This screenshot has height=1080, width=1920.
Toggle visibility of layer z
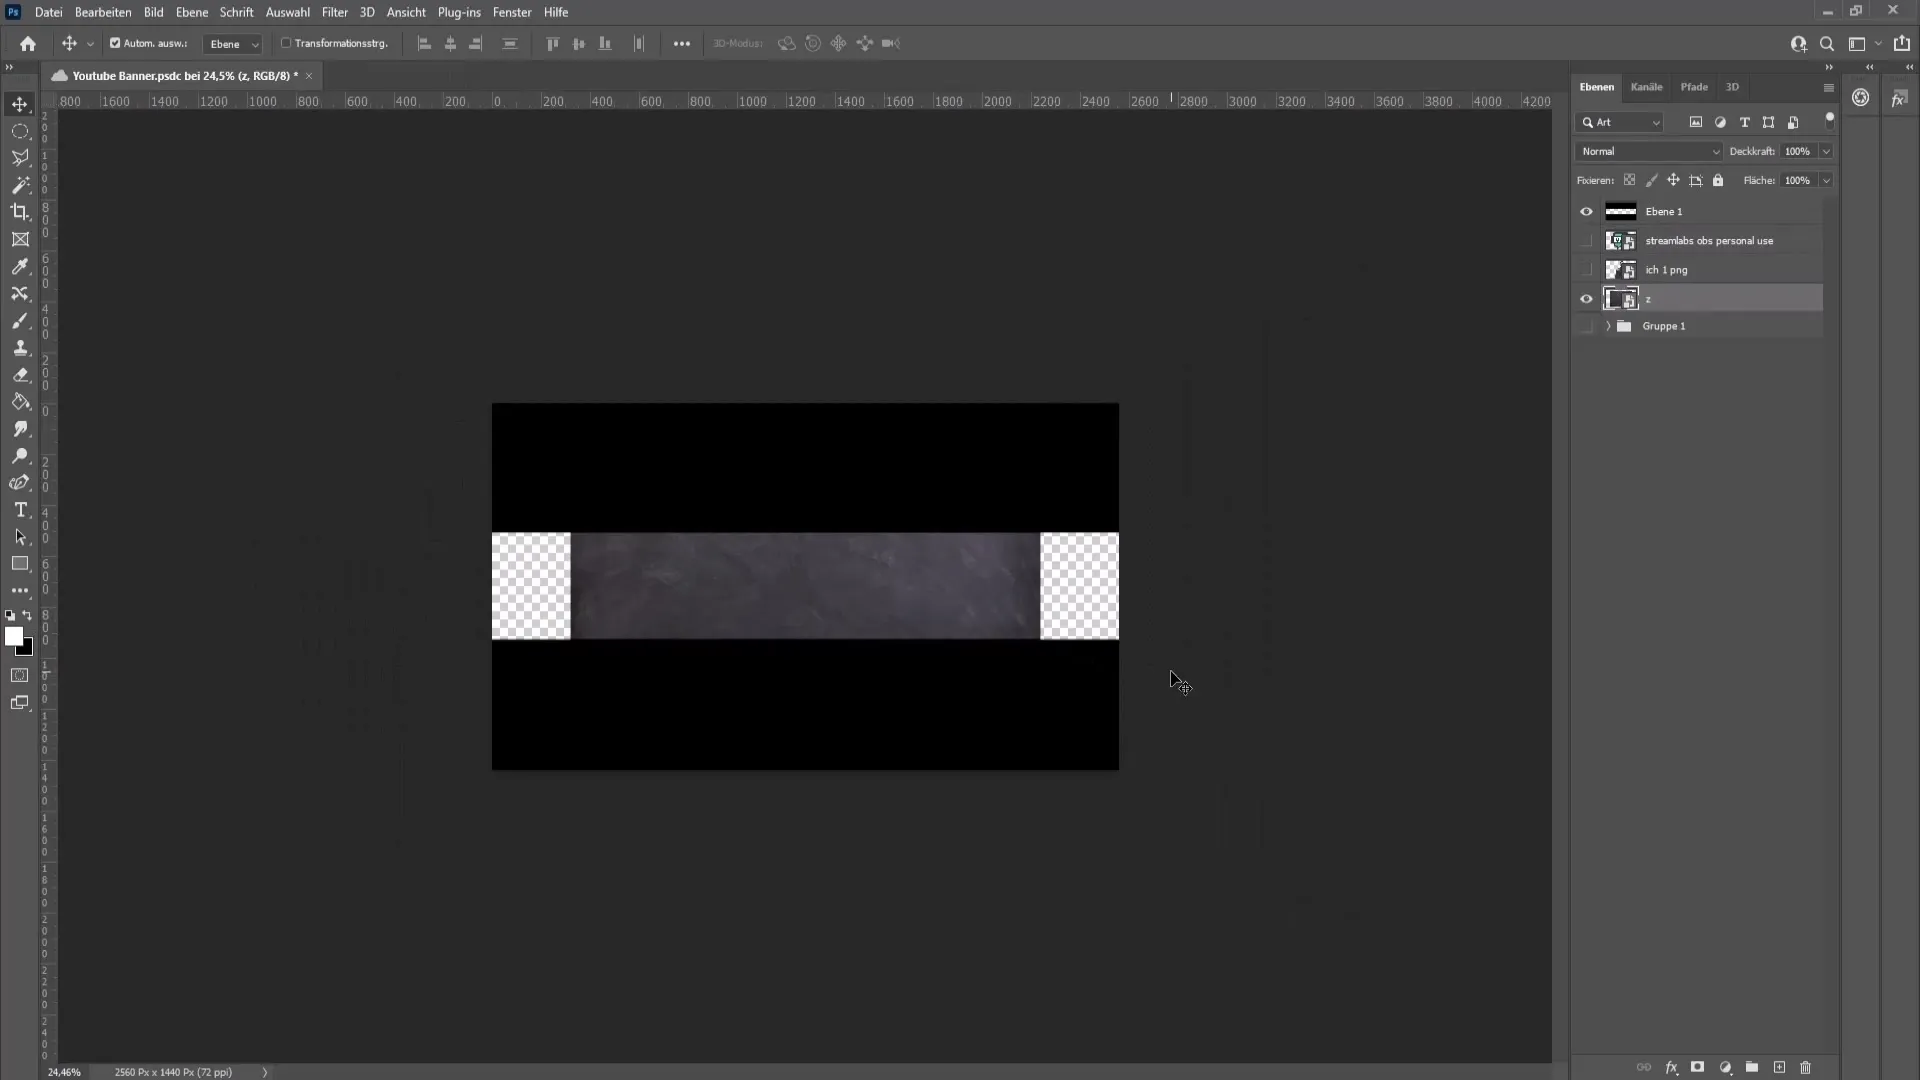point(1586,297)
